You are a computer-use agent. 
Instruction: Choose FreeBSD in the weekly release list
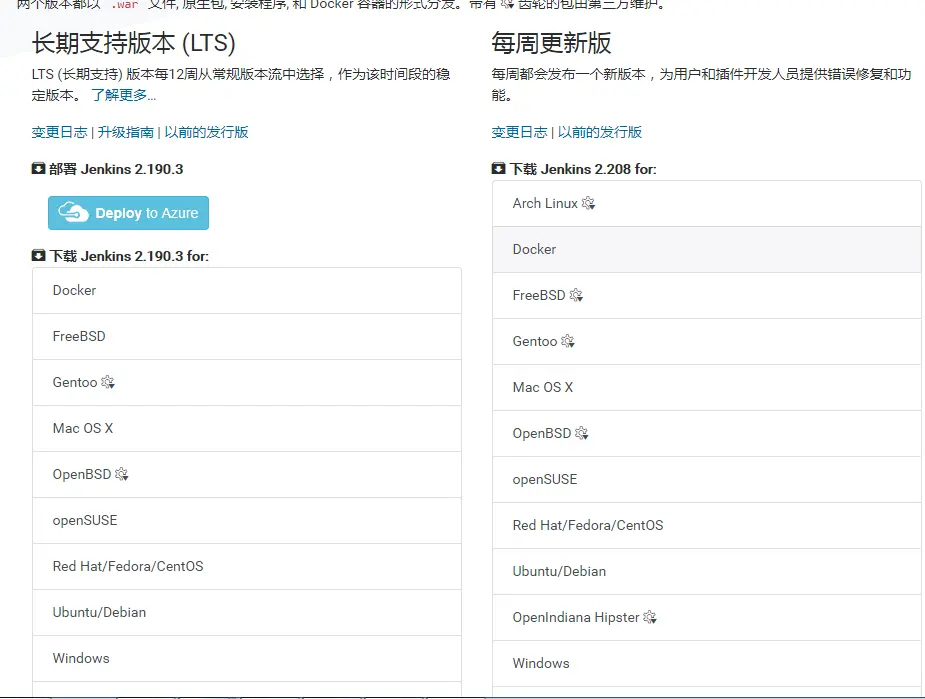(x=707, y=296)
